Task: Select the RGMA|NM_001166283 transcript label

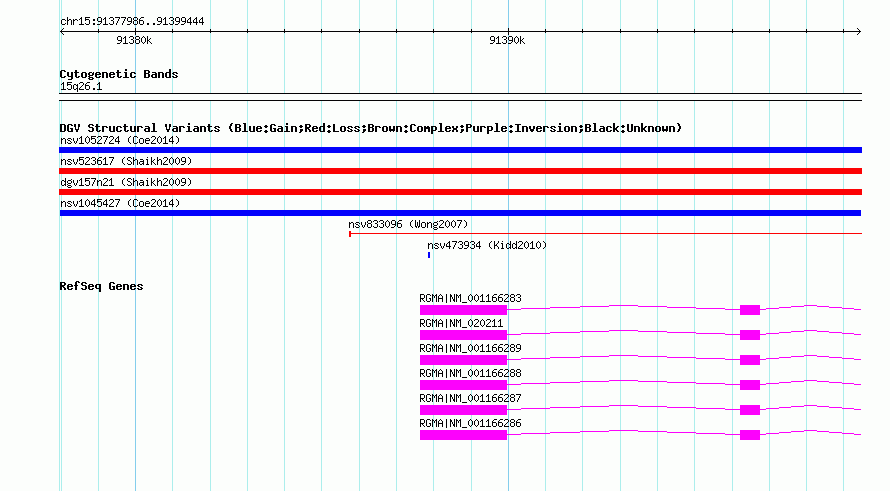Action: pyautogui.click(x=470, y=298)
